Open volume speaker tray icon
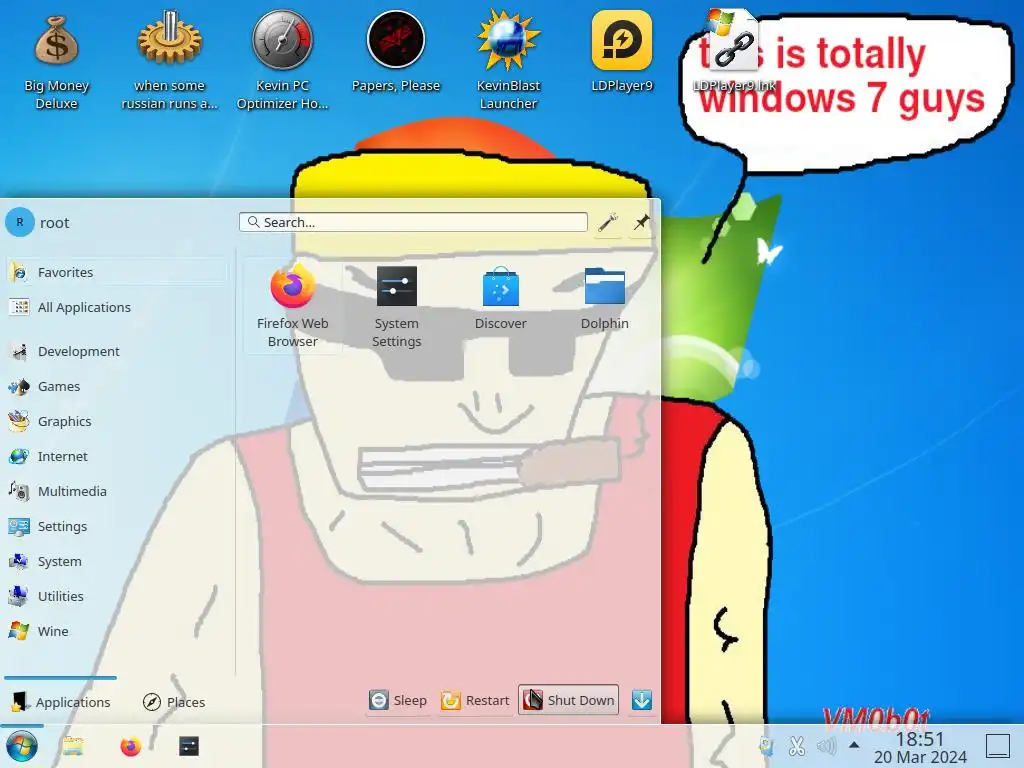This screenshot has height=768, width=1024. 826,746
